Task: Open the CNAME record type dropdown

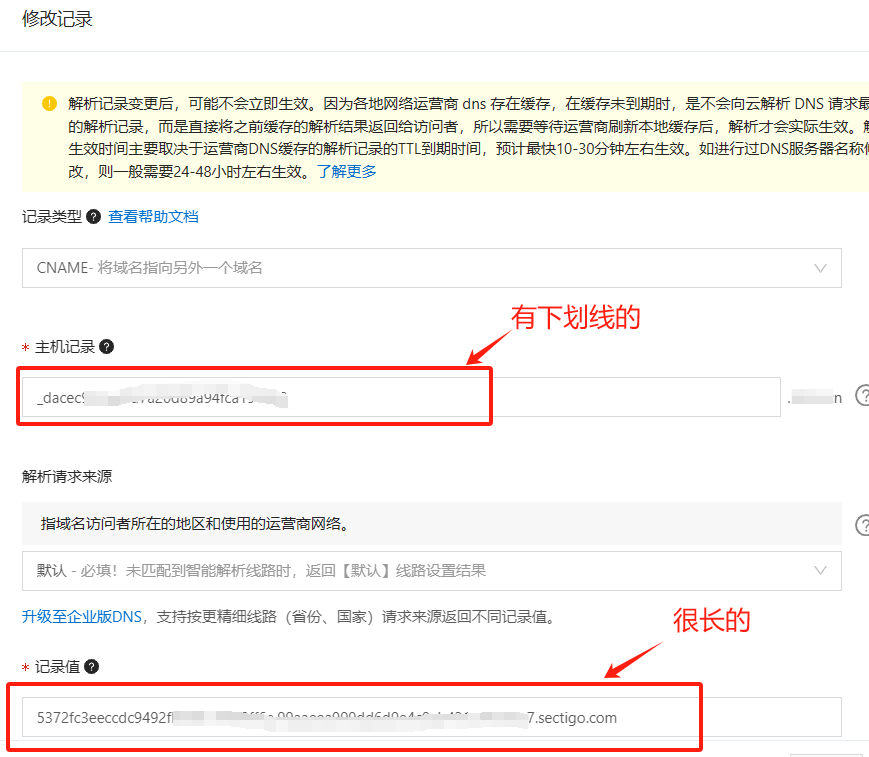Action: pos(431,268)
